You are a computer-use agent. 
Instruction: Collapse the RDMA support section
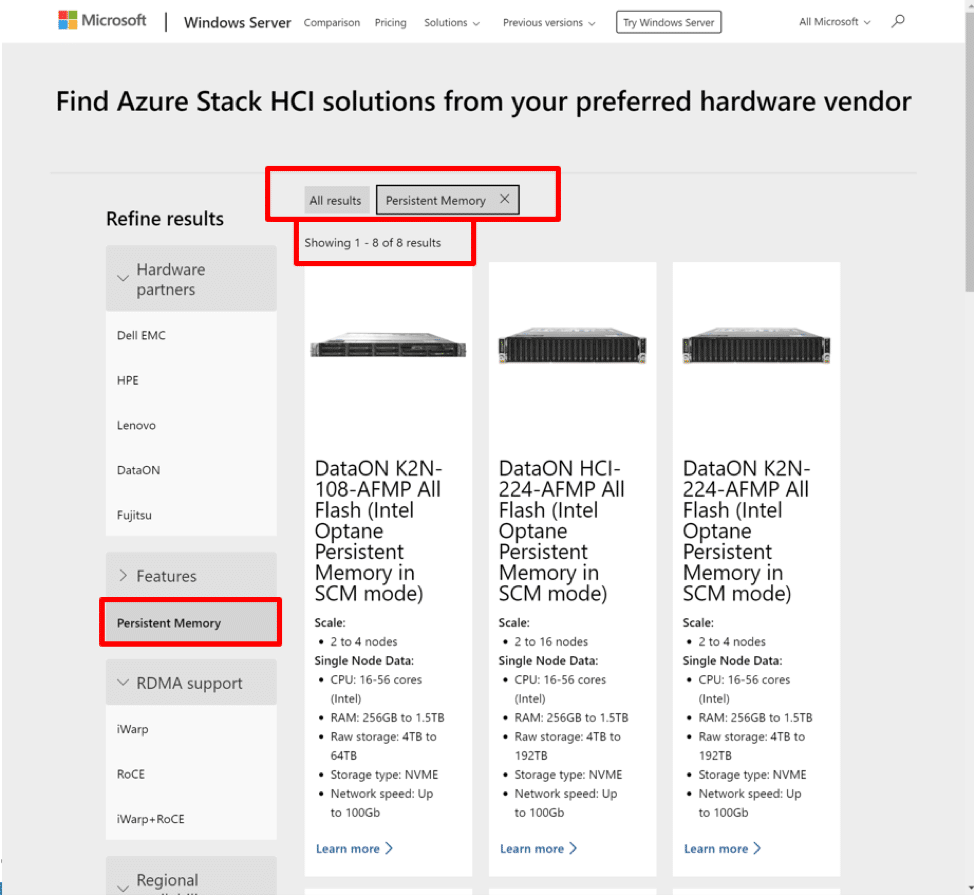[x=191, y=683]
